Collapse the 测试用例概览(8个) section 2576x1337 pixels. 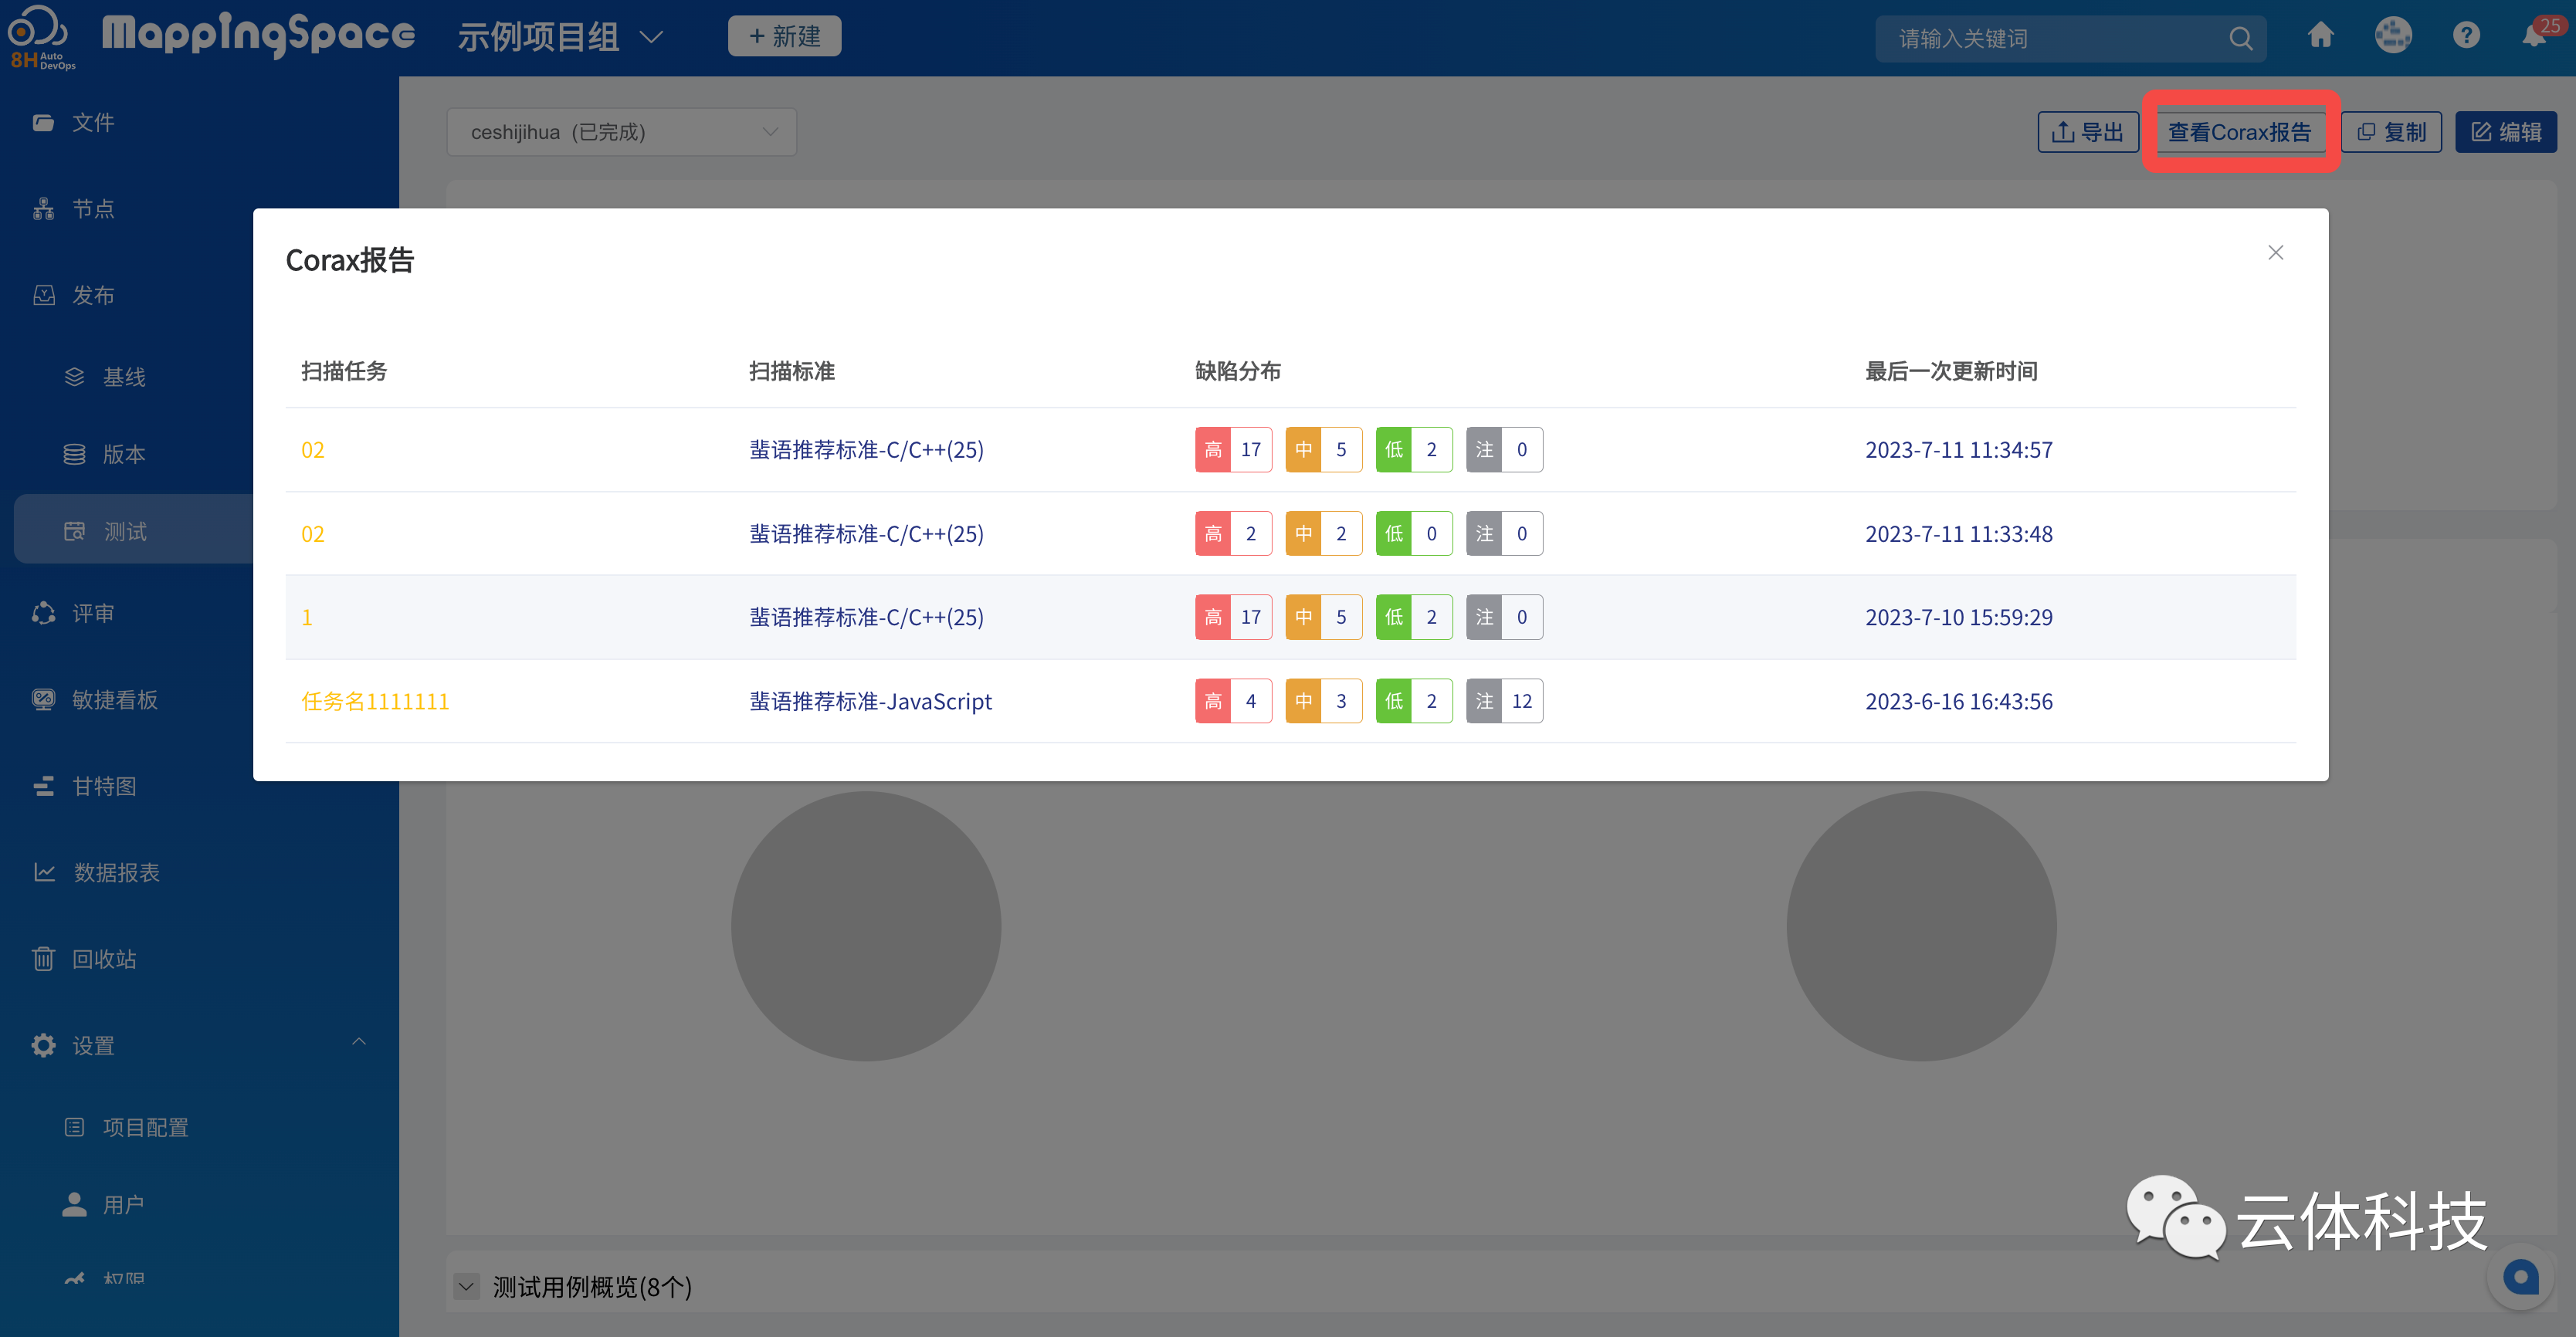pos(466,1287)
